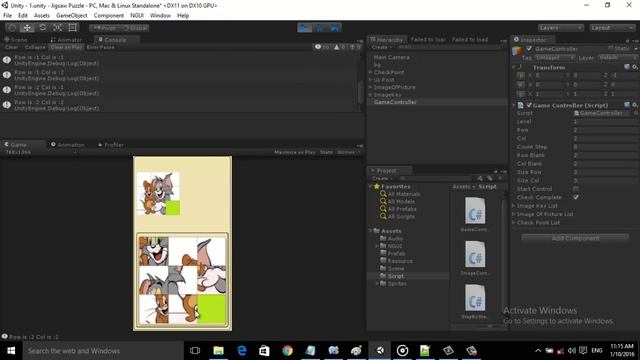The width and height of the screenshot is (640, 360).
Task: Expand the ImageOfPicture object in Hierarchy
Action: tap(371, 87)
